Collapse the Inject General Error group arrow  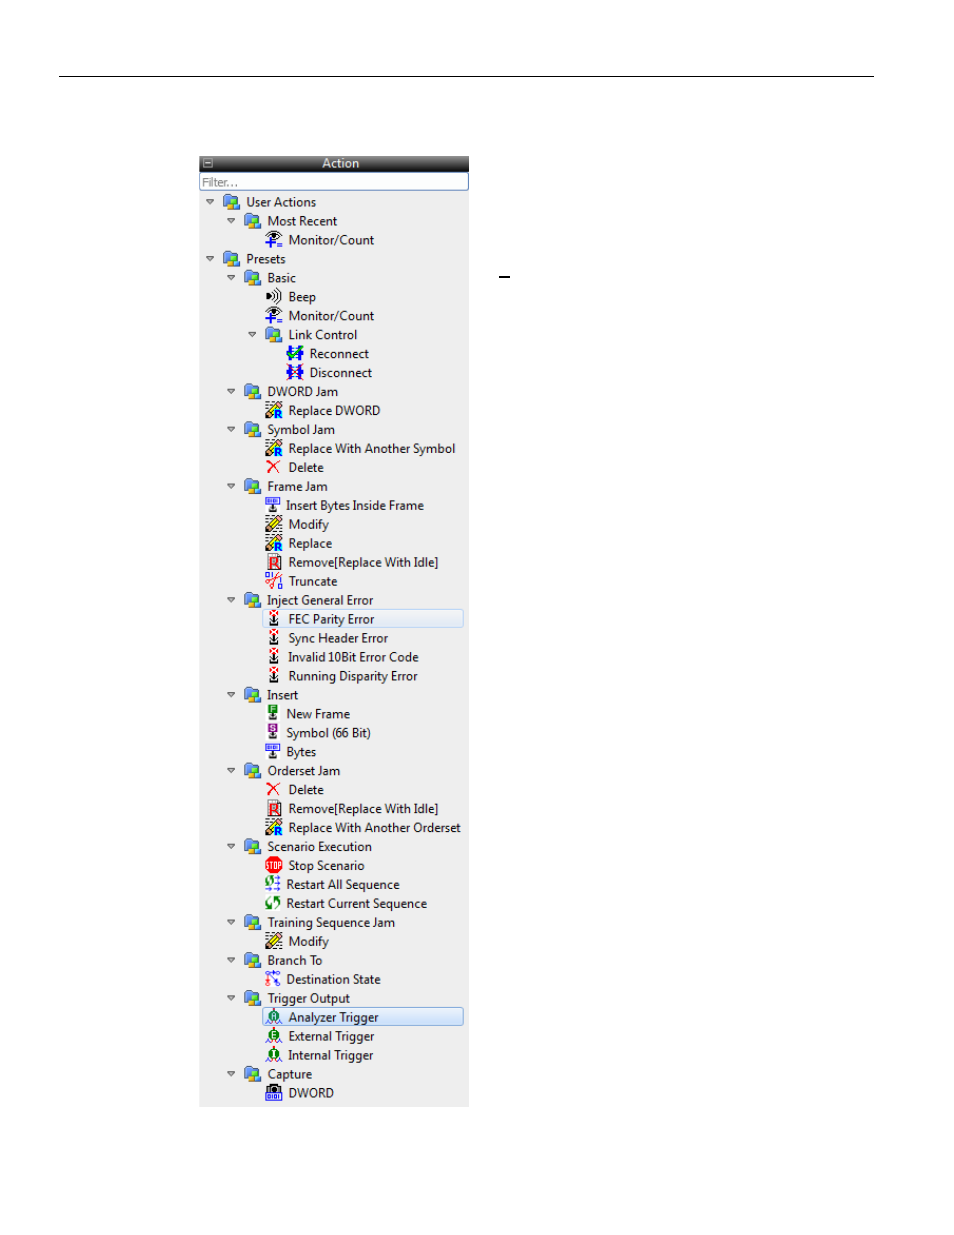click(x=231, y=601)
